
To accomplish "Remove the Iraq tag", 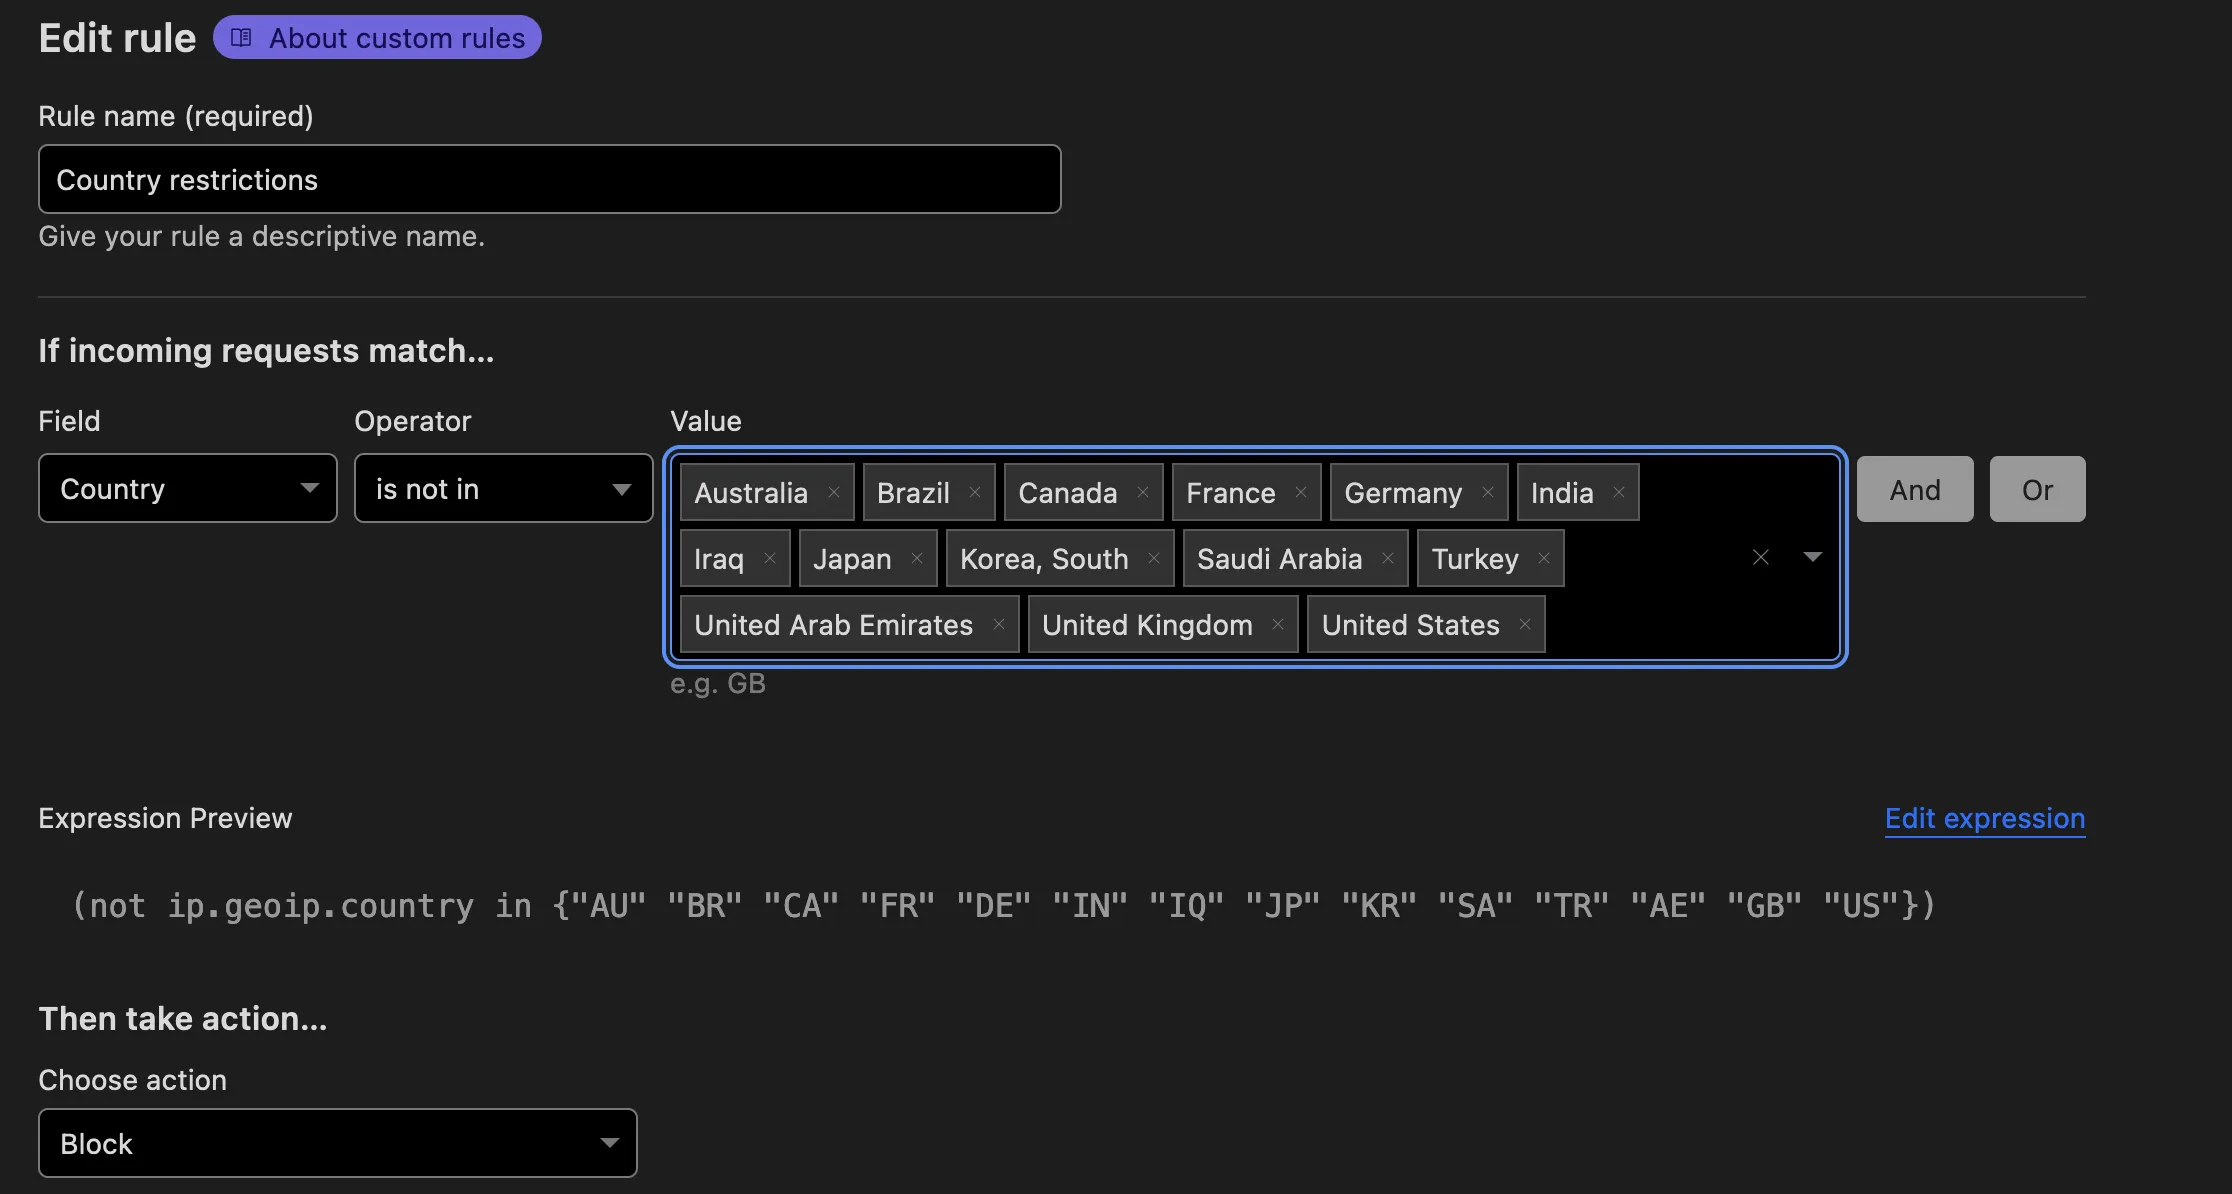I will [x=770, y=558].
